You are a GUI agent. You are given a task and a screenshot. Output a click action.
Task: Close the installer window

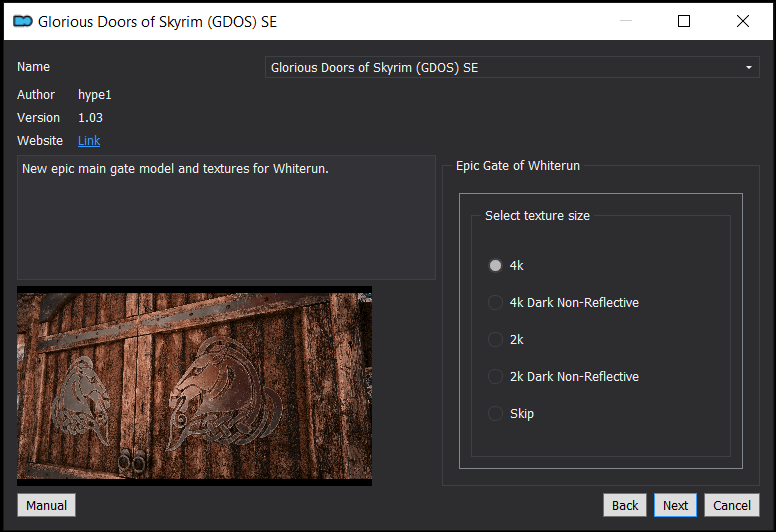tap(742, 21)
